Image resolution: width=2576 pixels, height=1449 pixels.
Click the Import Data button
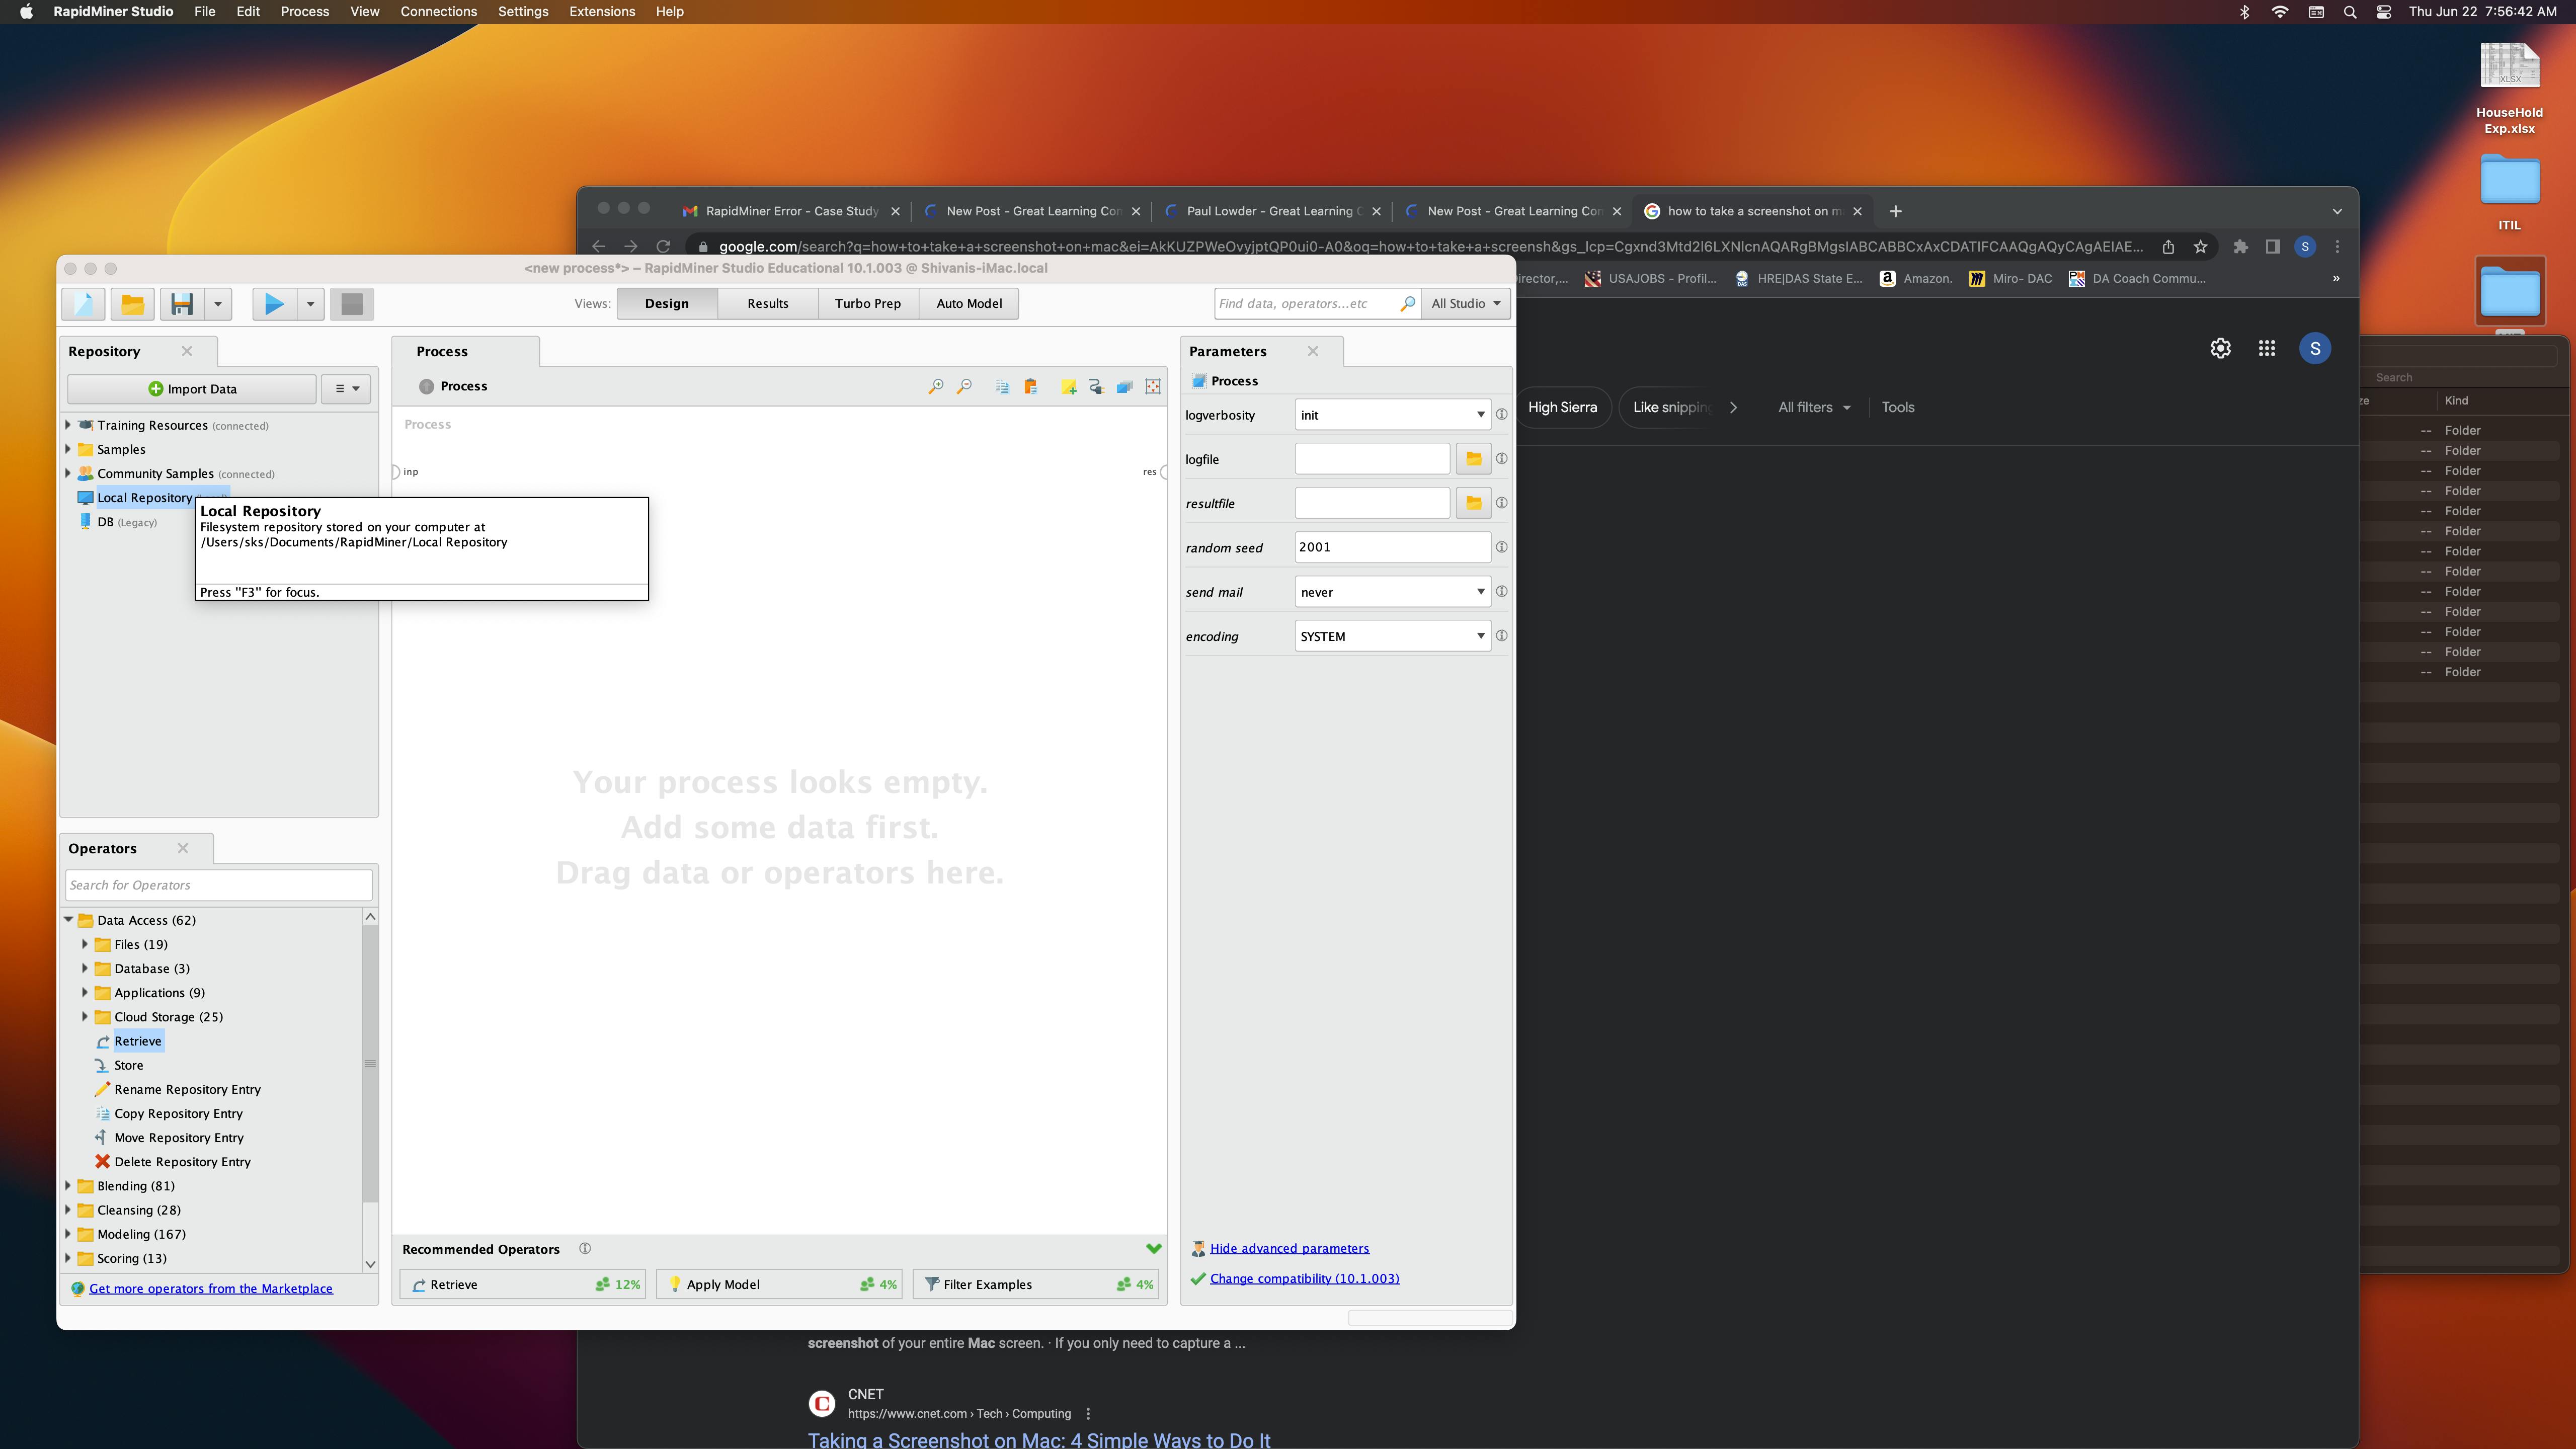click(x=192, y=389)
